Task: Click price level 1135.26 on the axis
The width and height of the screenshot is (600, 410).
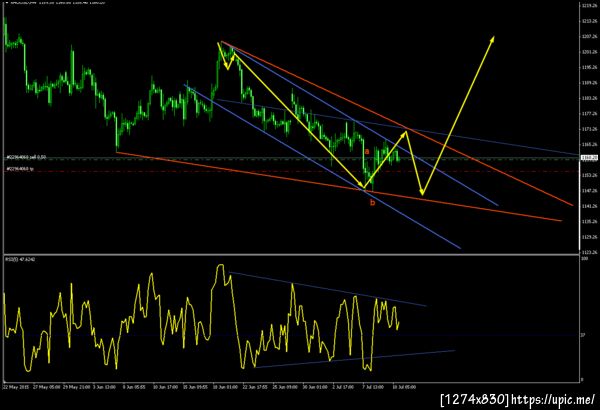Action: 590,221
